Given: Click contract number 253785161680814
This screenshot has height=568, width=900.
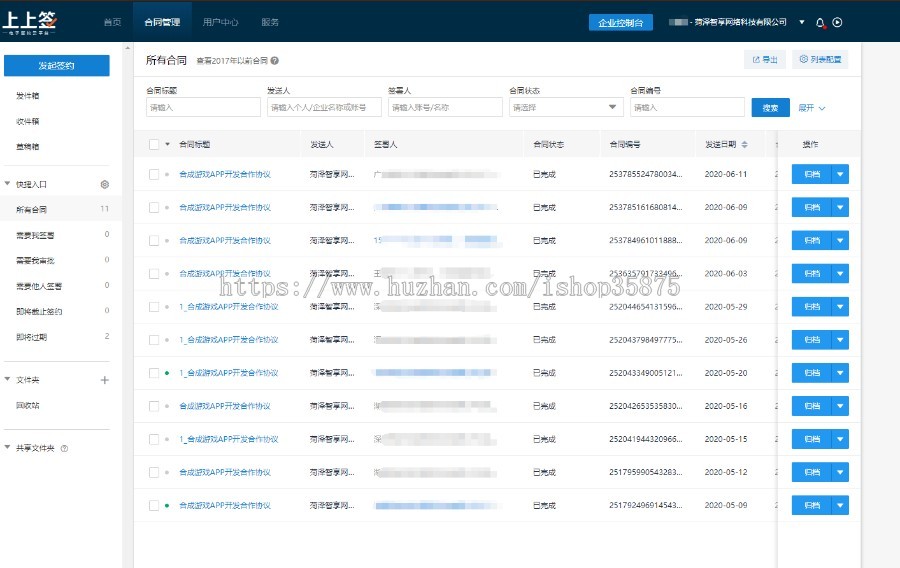Looking at the screenshot, I should click(x=646, y=207).
